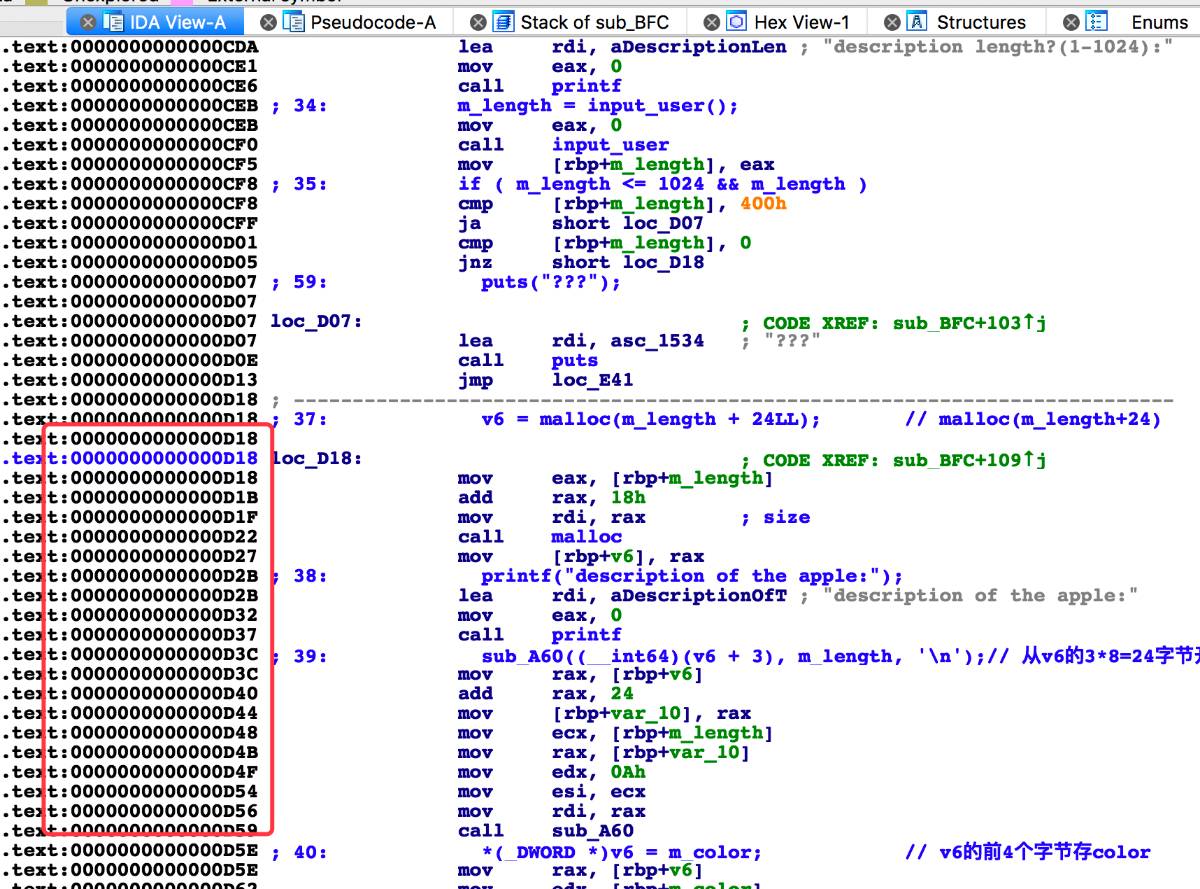Select loc_D07 operand in ja instruction

663,223
